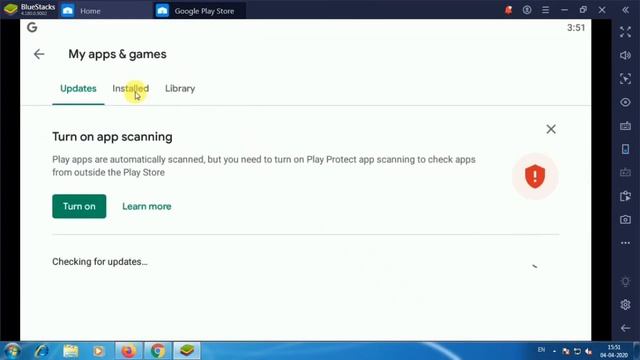
Task: Open the BlueStacks hamburger menu
Action: pos(545,10)
